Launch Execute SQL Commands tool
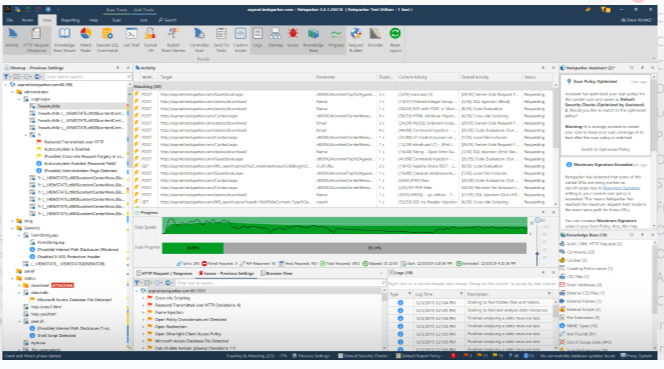The image size is (664, 369). [x=107, y=40]
